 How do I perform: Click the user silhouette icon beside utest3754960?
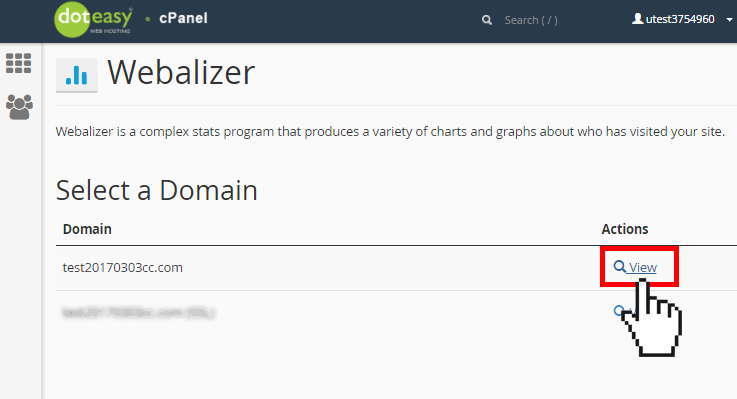click(637, 19)
